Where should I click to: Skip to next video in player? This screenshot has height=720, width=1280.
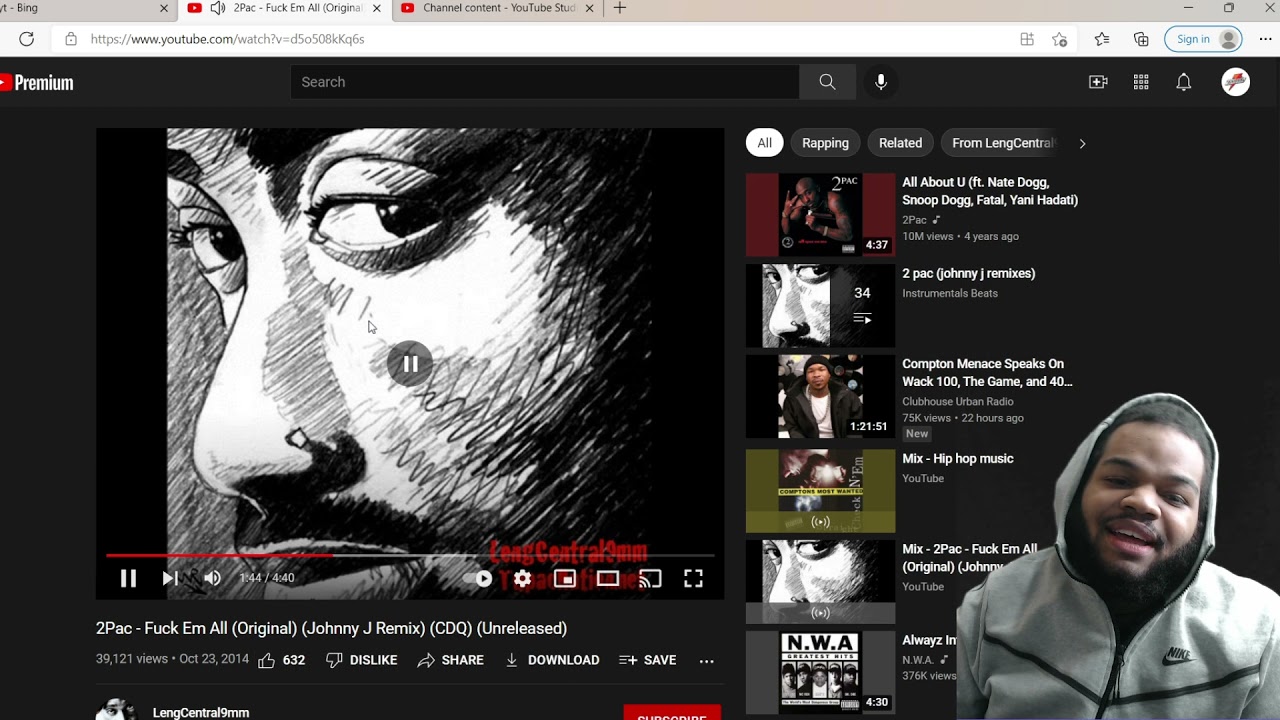(170, 578)
